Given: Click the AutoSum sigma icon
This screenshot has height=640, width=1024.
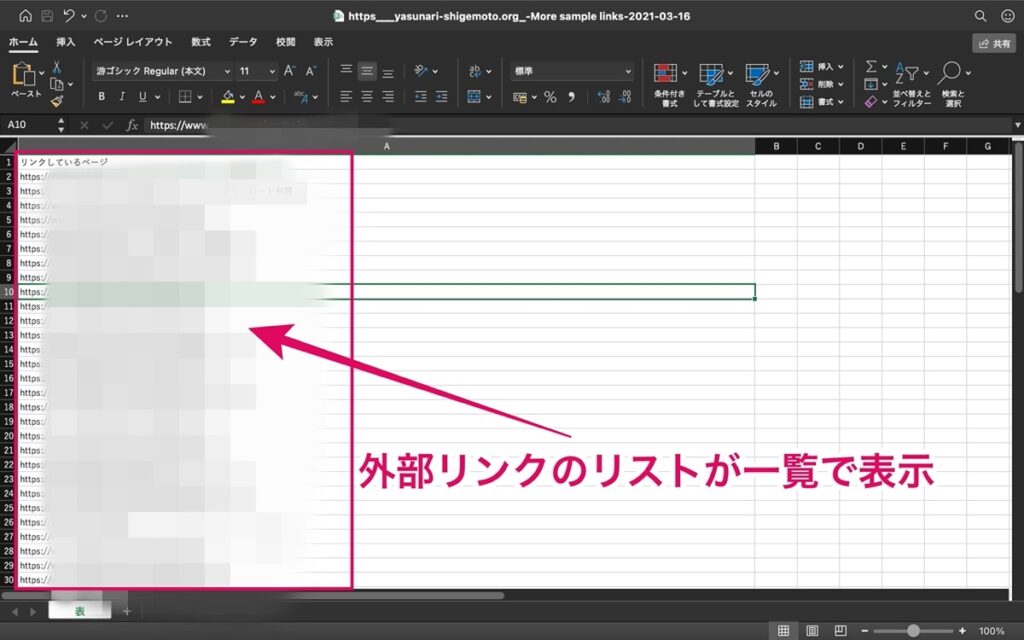Looking at the screenshot, I should tap(871, 67).
